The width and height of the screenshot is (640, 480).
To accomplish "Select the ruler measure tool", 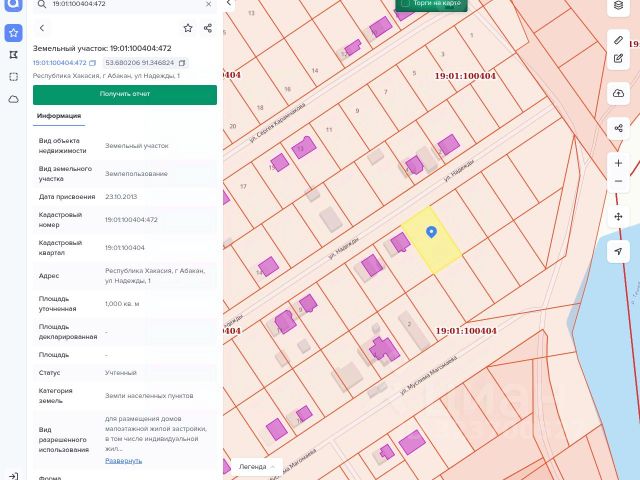I will [618, 40].
